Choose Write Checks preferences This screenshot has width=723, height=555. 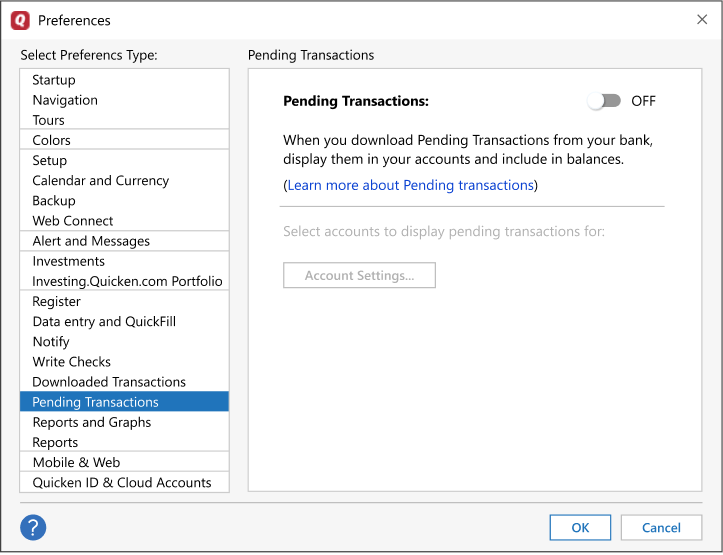pos(72,361)
